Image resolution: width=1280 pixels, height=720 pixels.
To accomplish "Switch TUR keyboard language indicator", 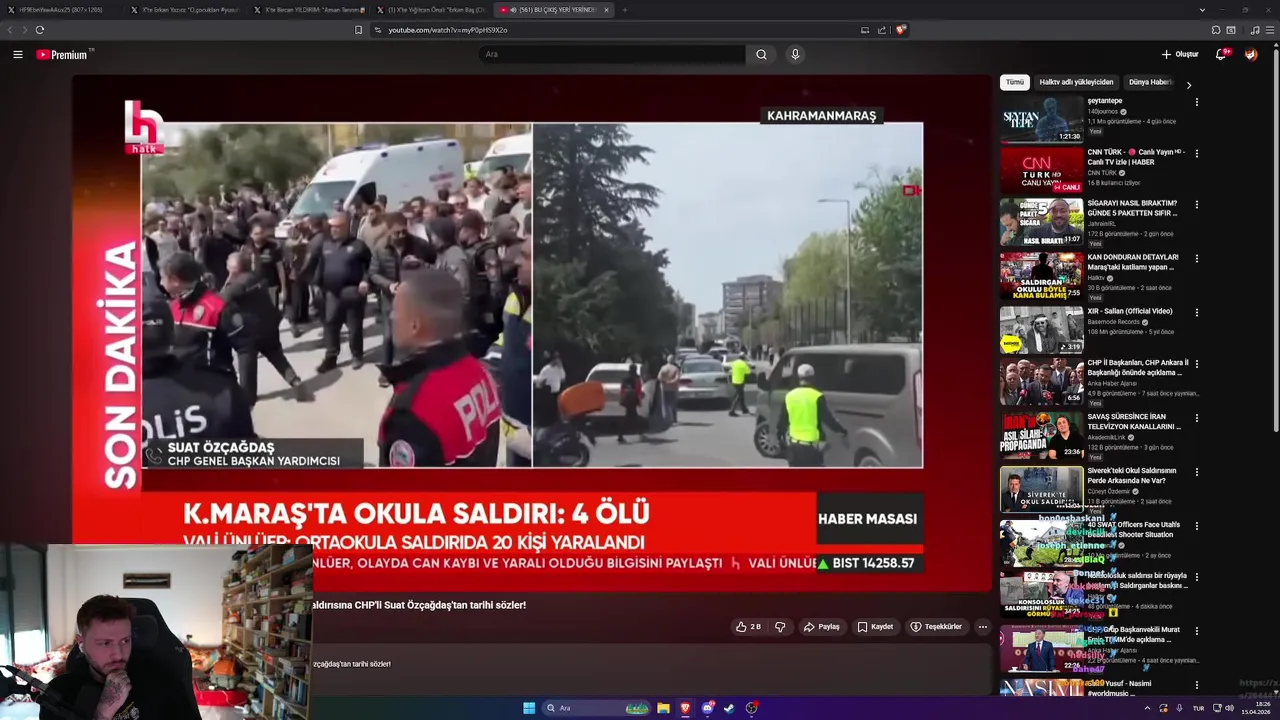I will coord(1198,708).
